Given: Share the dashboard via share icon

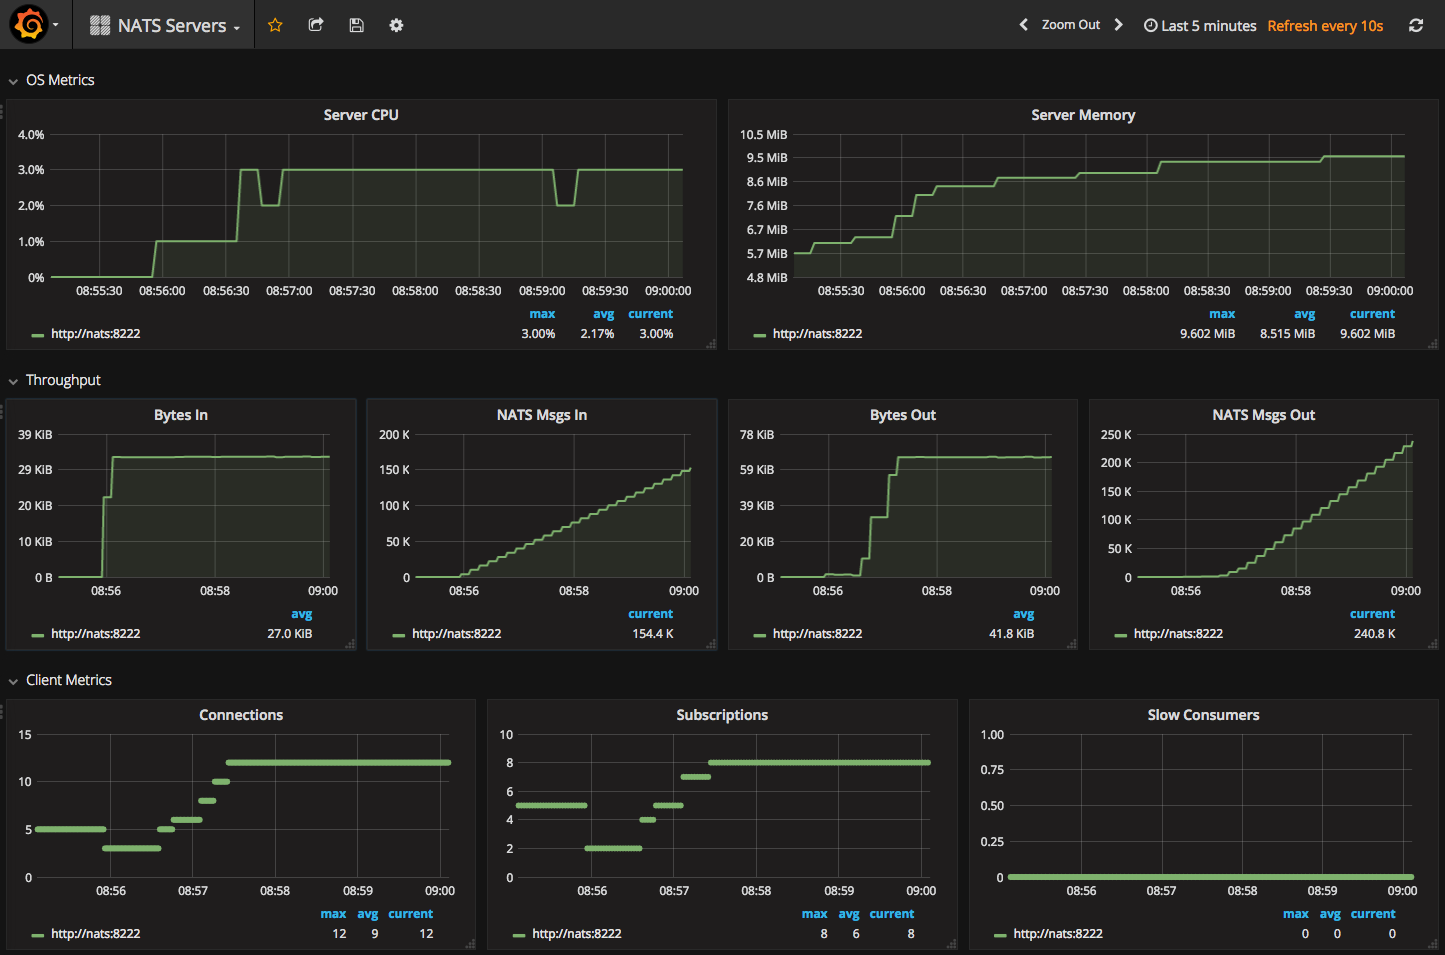Looking at the screenshot, I should tap(316, 25).
